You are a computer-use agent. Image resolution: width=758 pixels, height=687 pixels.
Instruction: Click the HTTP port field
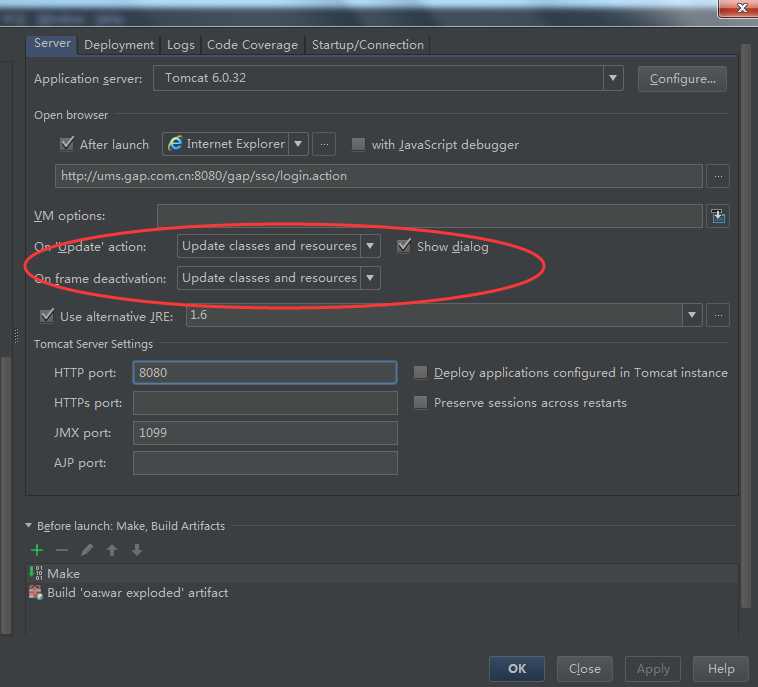point(265,373)
